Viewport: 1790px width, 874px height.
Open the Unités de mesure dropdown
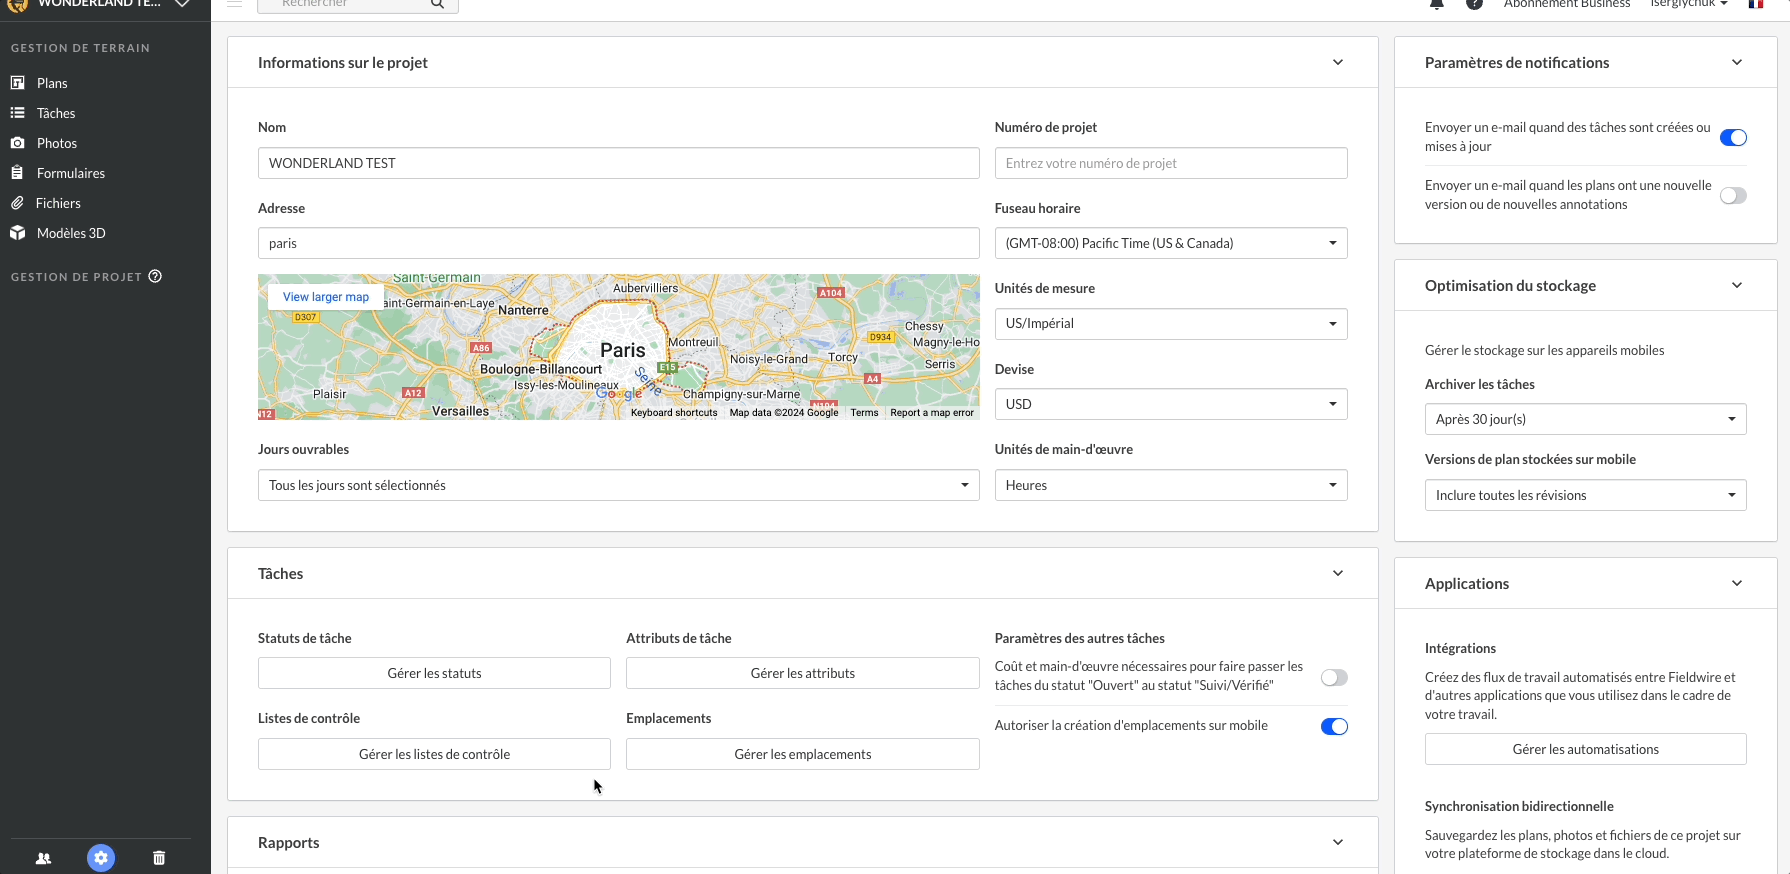click(1171, 324)
